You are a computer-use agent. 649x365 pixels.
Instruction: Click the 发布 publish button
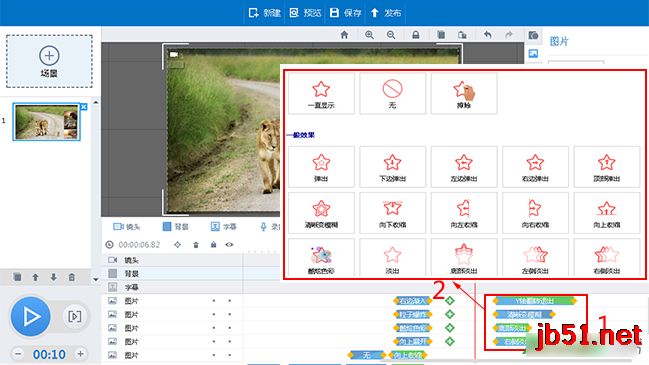pyautogui.click(x=386, y=13)
